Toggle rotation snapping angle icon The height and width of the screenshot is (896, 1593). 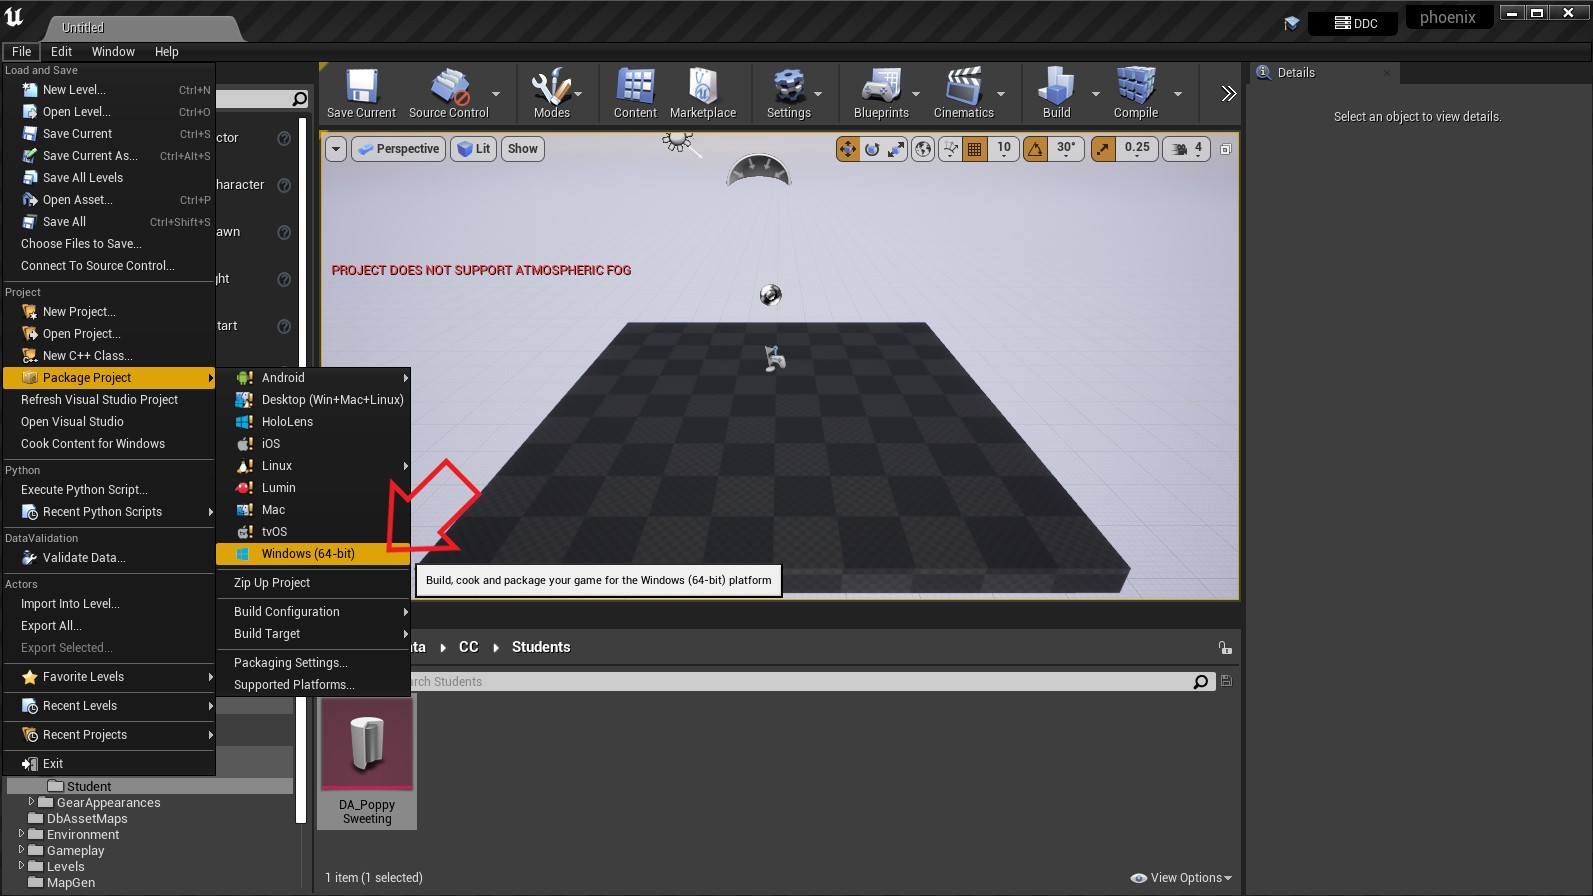tap(1036, 149)
